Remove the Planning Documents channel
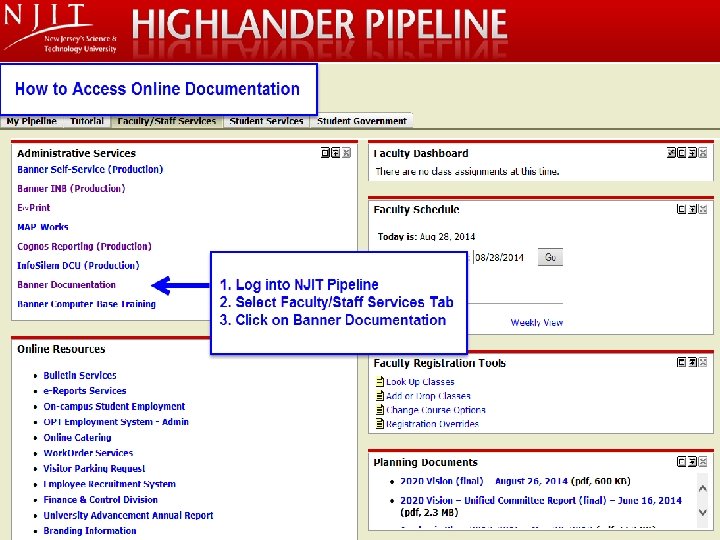Viewport: 720px width, 540px height. (x=703, y=462)
